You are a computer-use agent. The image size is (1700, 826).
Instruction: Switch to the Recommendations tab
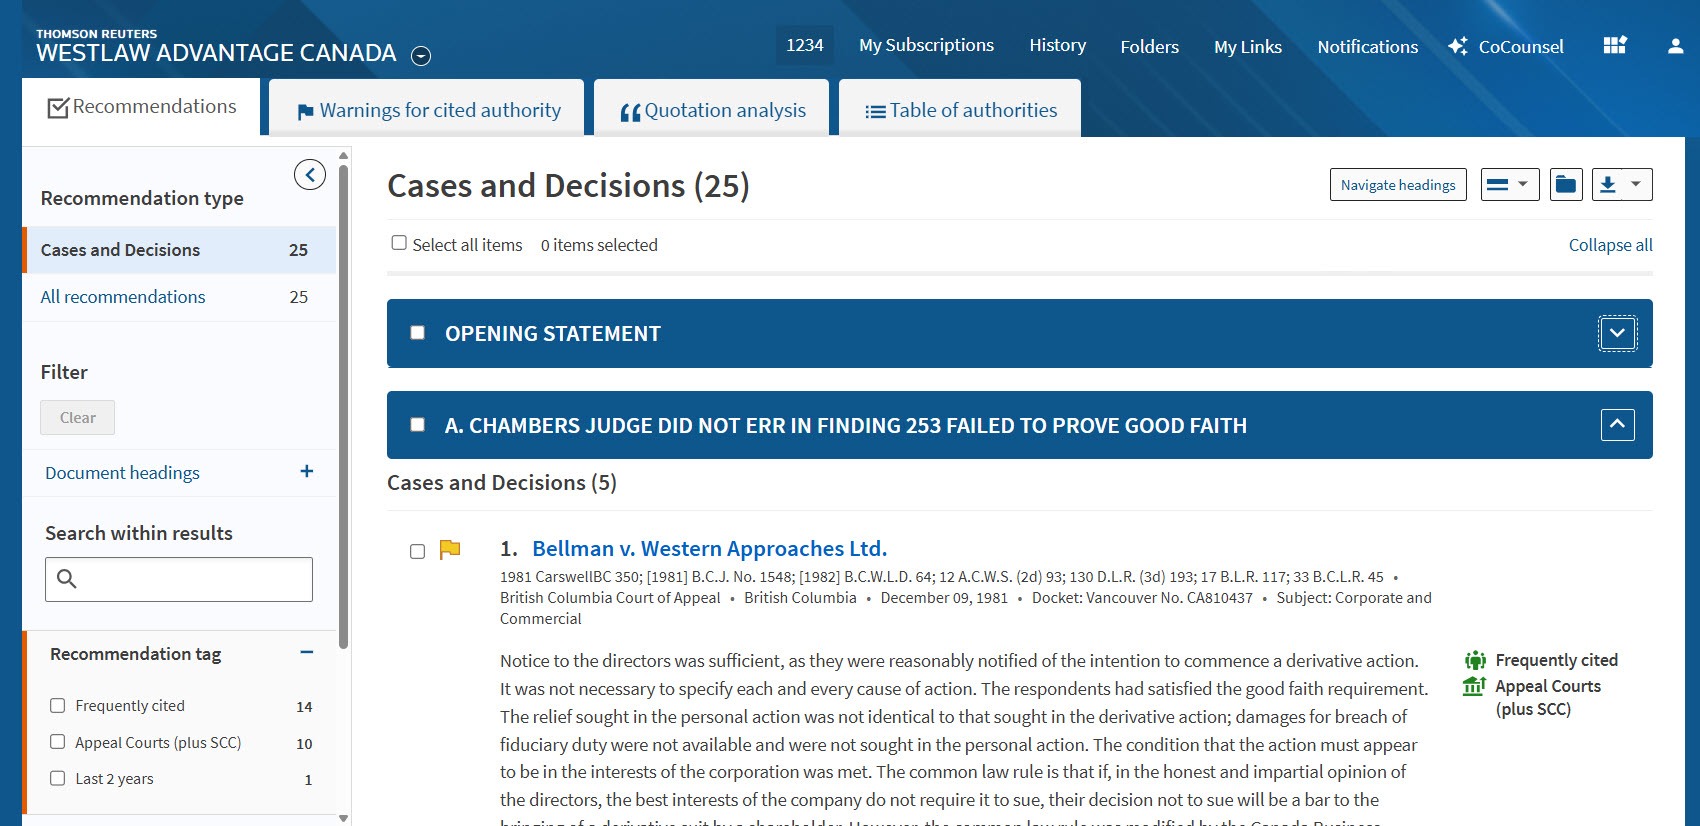(141, 107)
